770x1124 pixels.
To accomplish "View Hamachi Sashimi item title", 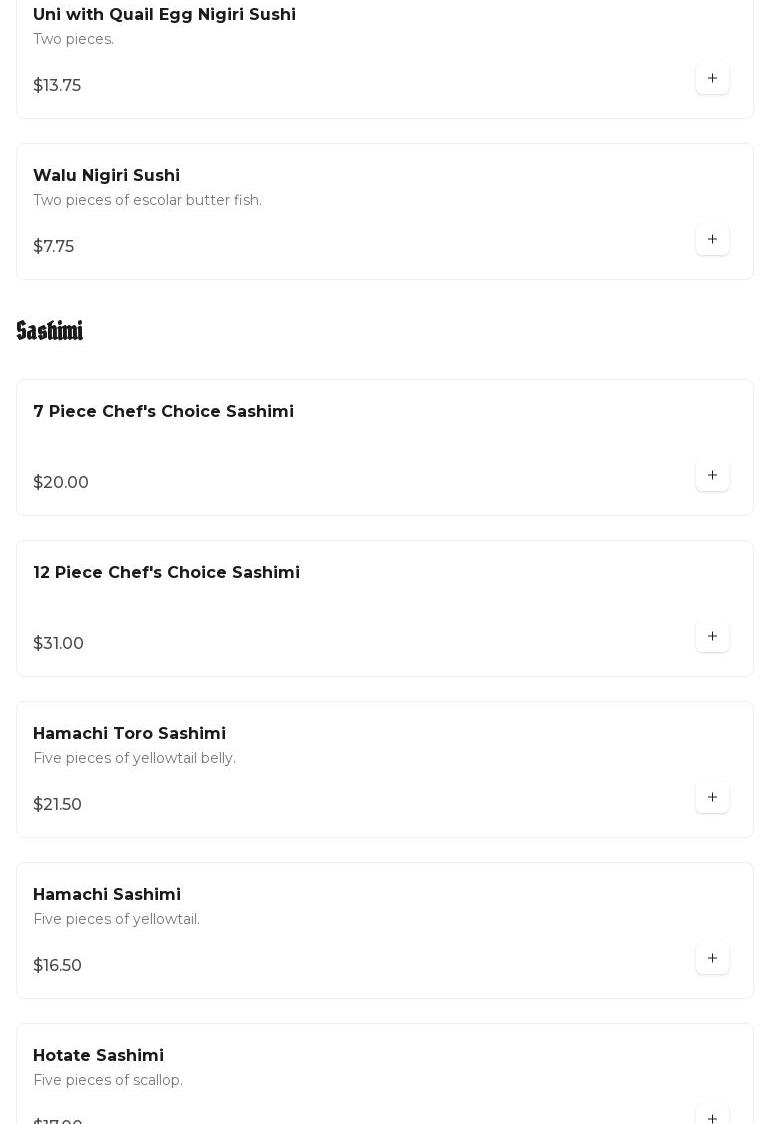I will pyautogui.click(x=107, y=895).
